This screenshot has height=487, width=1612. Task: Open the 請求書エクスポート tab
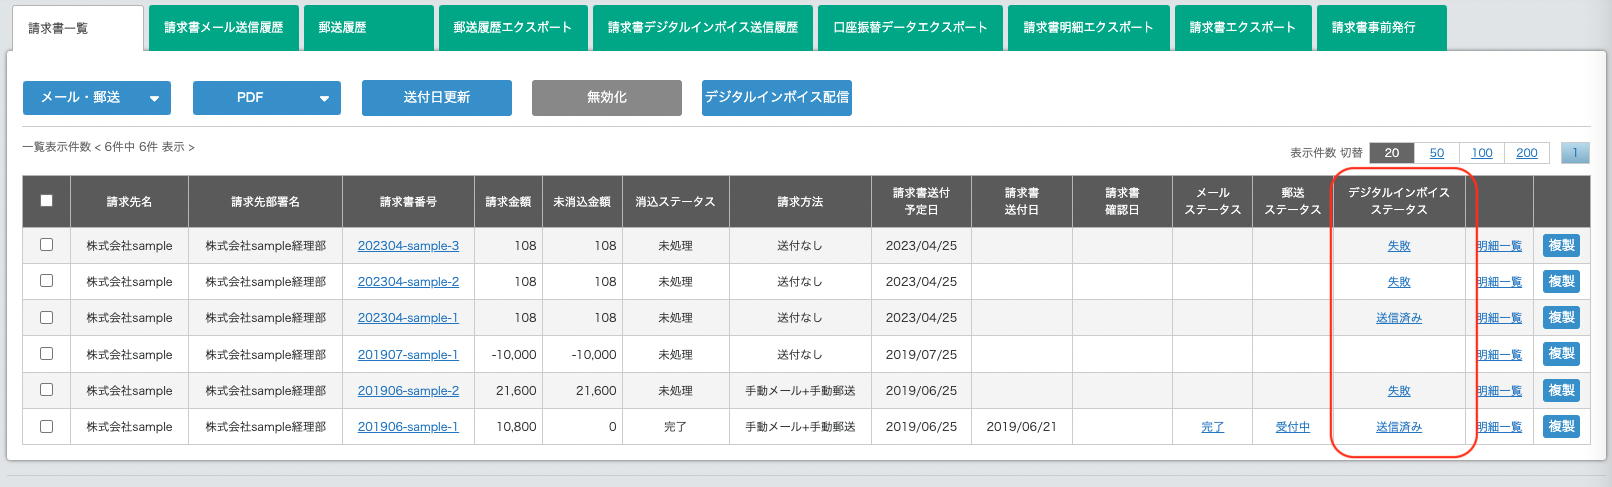point(1242,28)
